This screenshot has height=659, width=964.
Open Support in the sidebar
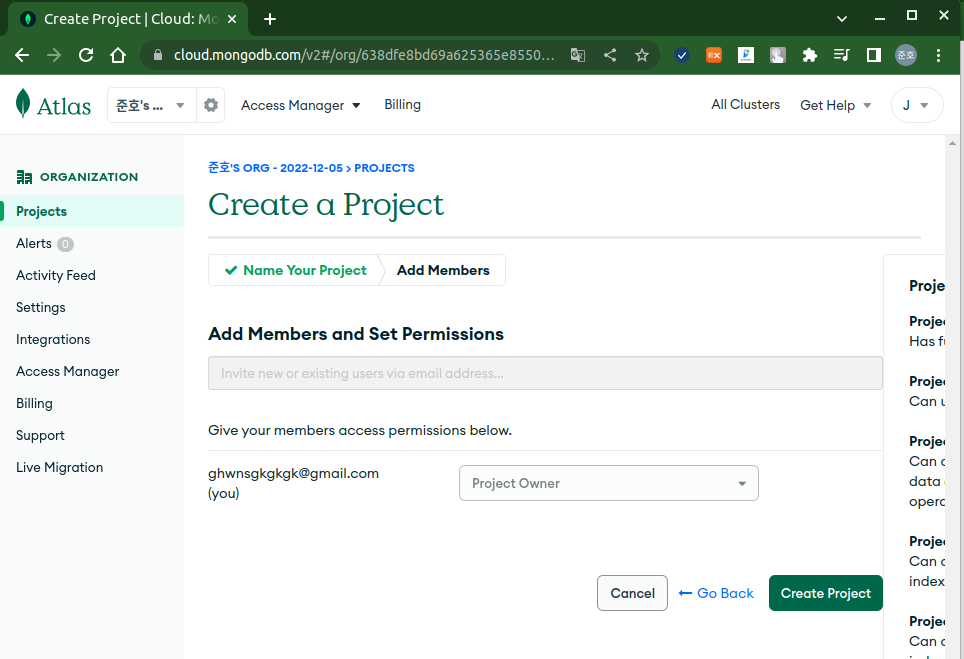point(40,435)
